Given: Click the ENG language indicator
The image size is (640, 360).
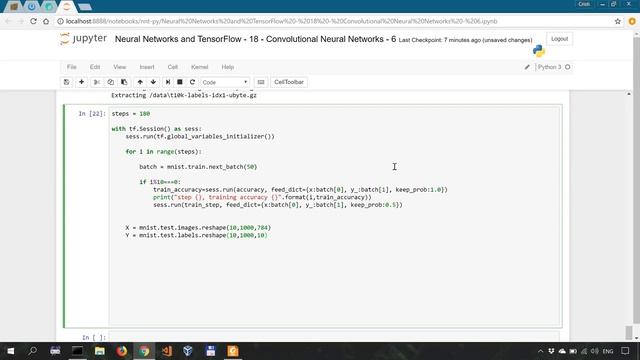Looking at the screenshot, I should pos(608,351).
